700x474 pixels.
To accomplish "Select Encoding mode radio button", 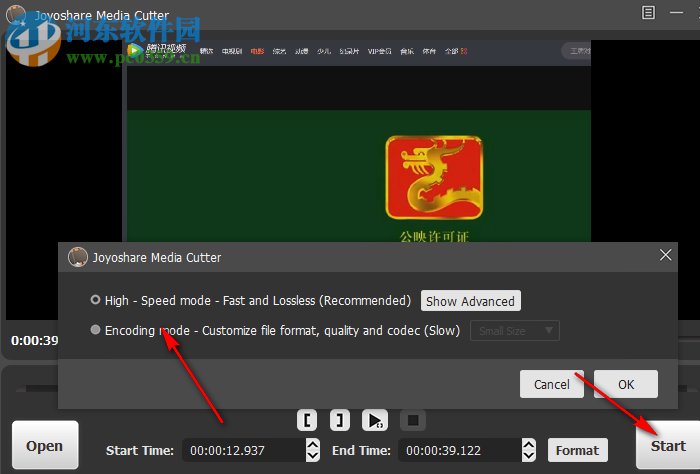I will [95, 330].
